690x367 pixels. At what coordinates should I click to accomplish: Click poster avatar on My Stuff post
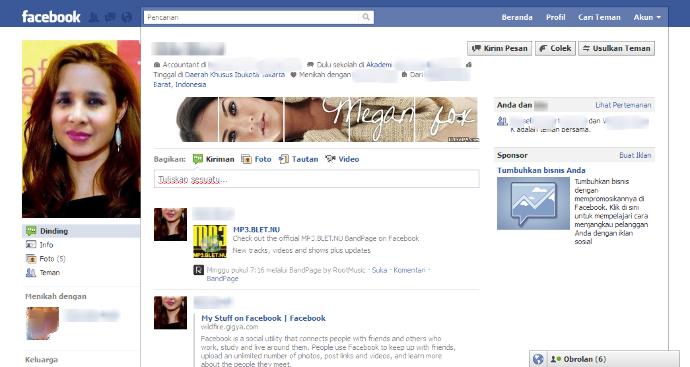170,313
